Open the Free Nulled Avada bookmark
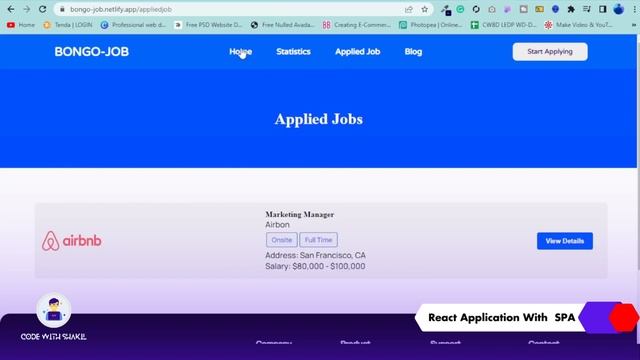The height and width of the screenshot is (360, 640). (x=283, y=25)
